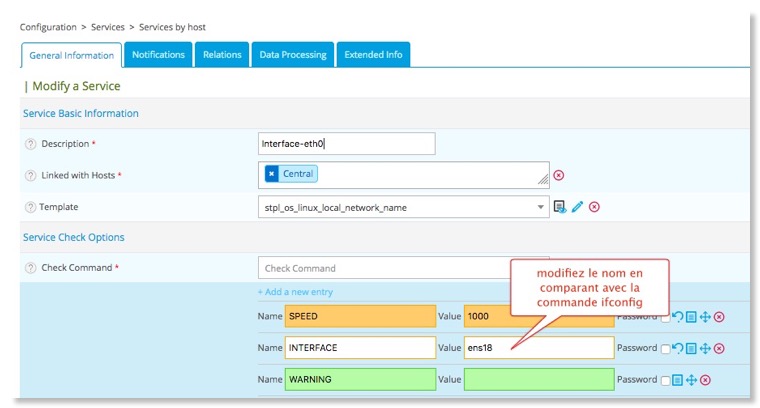Image resolution: width=760 pixels, height=408 pixels.
Task: Go to the Extended Info tab
Action: [373, 55]
